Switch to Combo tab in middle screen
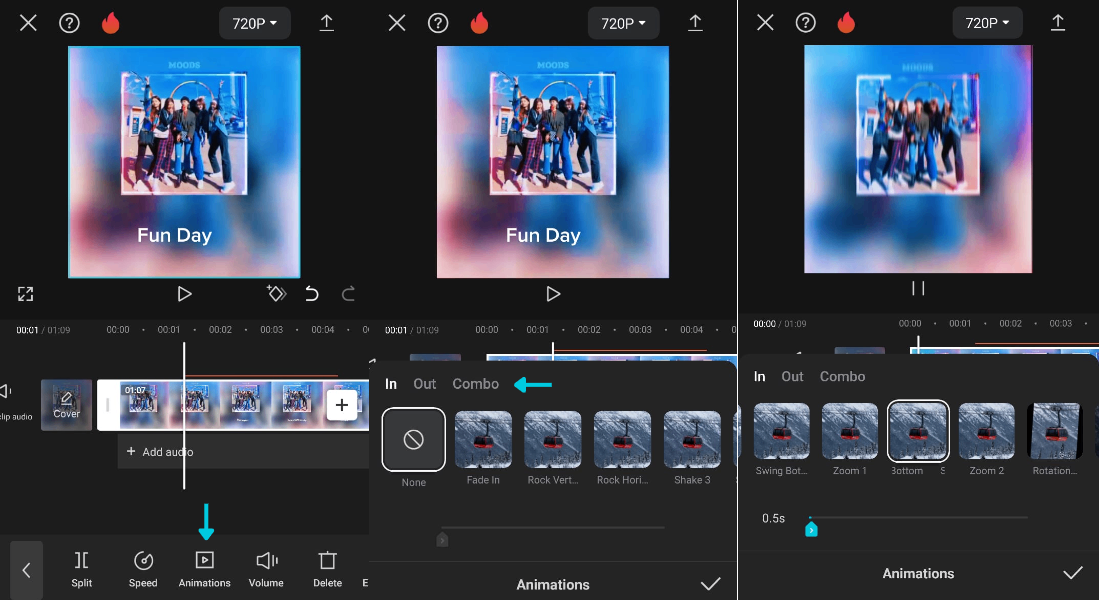This screenshot has width=1100, height=600. [x=476, y=384]
